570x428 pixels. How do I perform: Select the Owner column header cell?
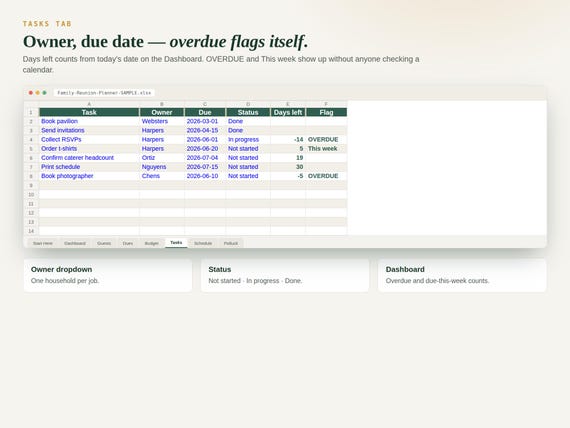[x=162, y=112]
